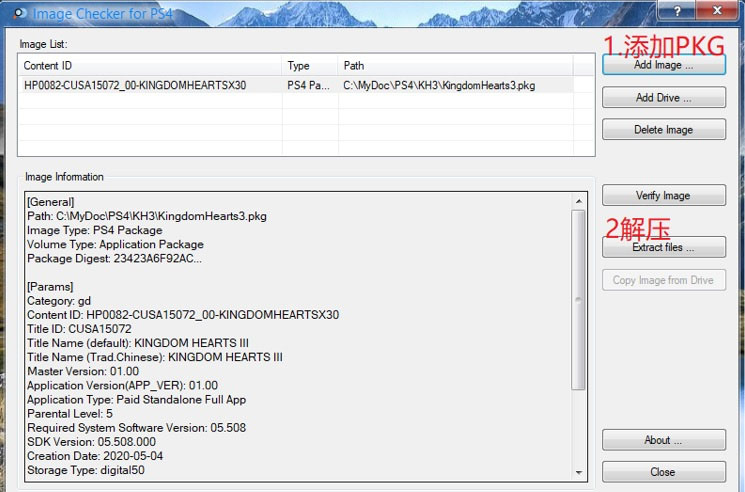Viewport: 745px width, 492px height.
Task: Click the 'Parental Level: 5' line
Action: point(70,414)
